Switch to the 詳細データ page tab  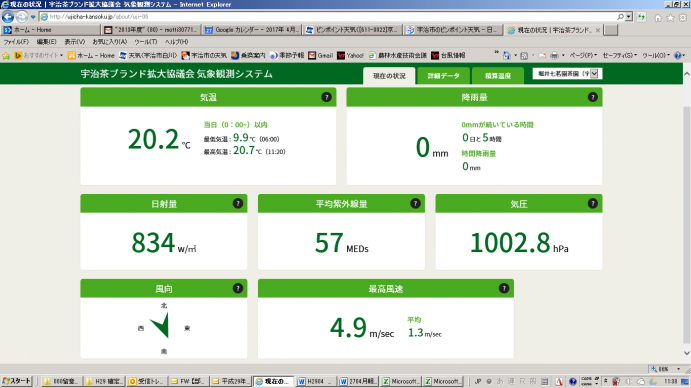pos(443,76)
